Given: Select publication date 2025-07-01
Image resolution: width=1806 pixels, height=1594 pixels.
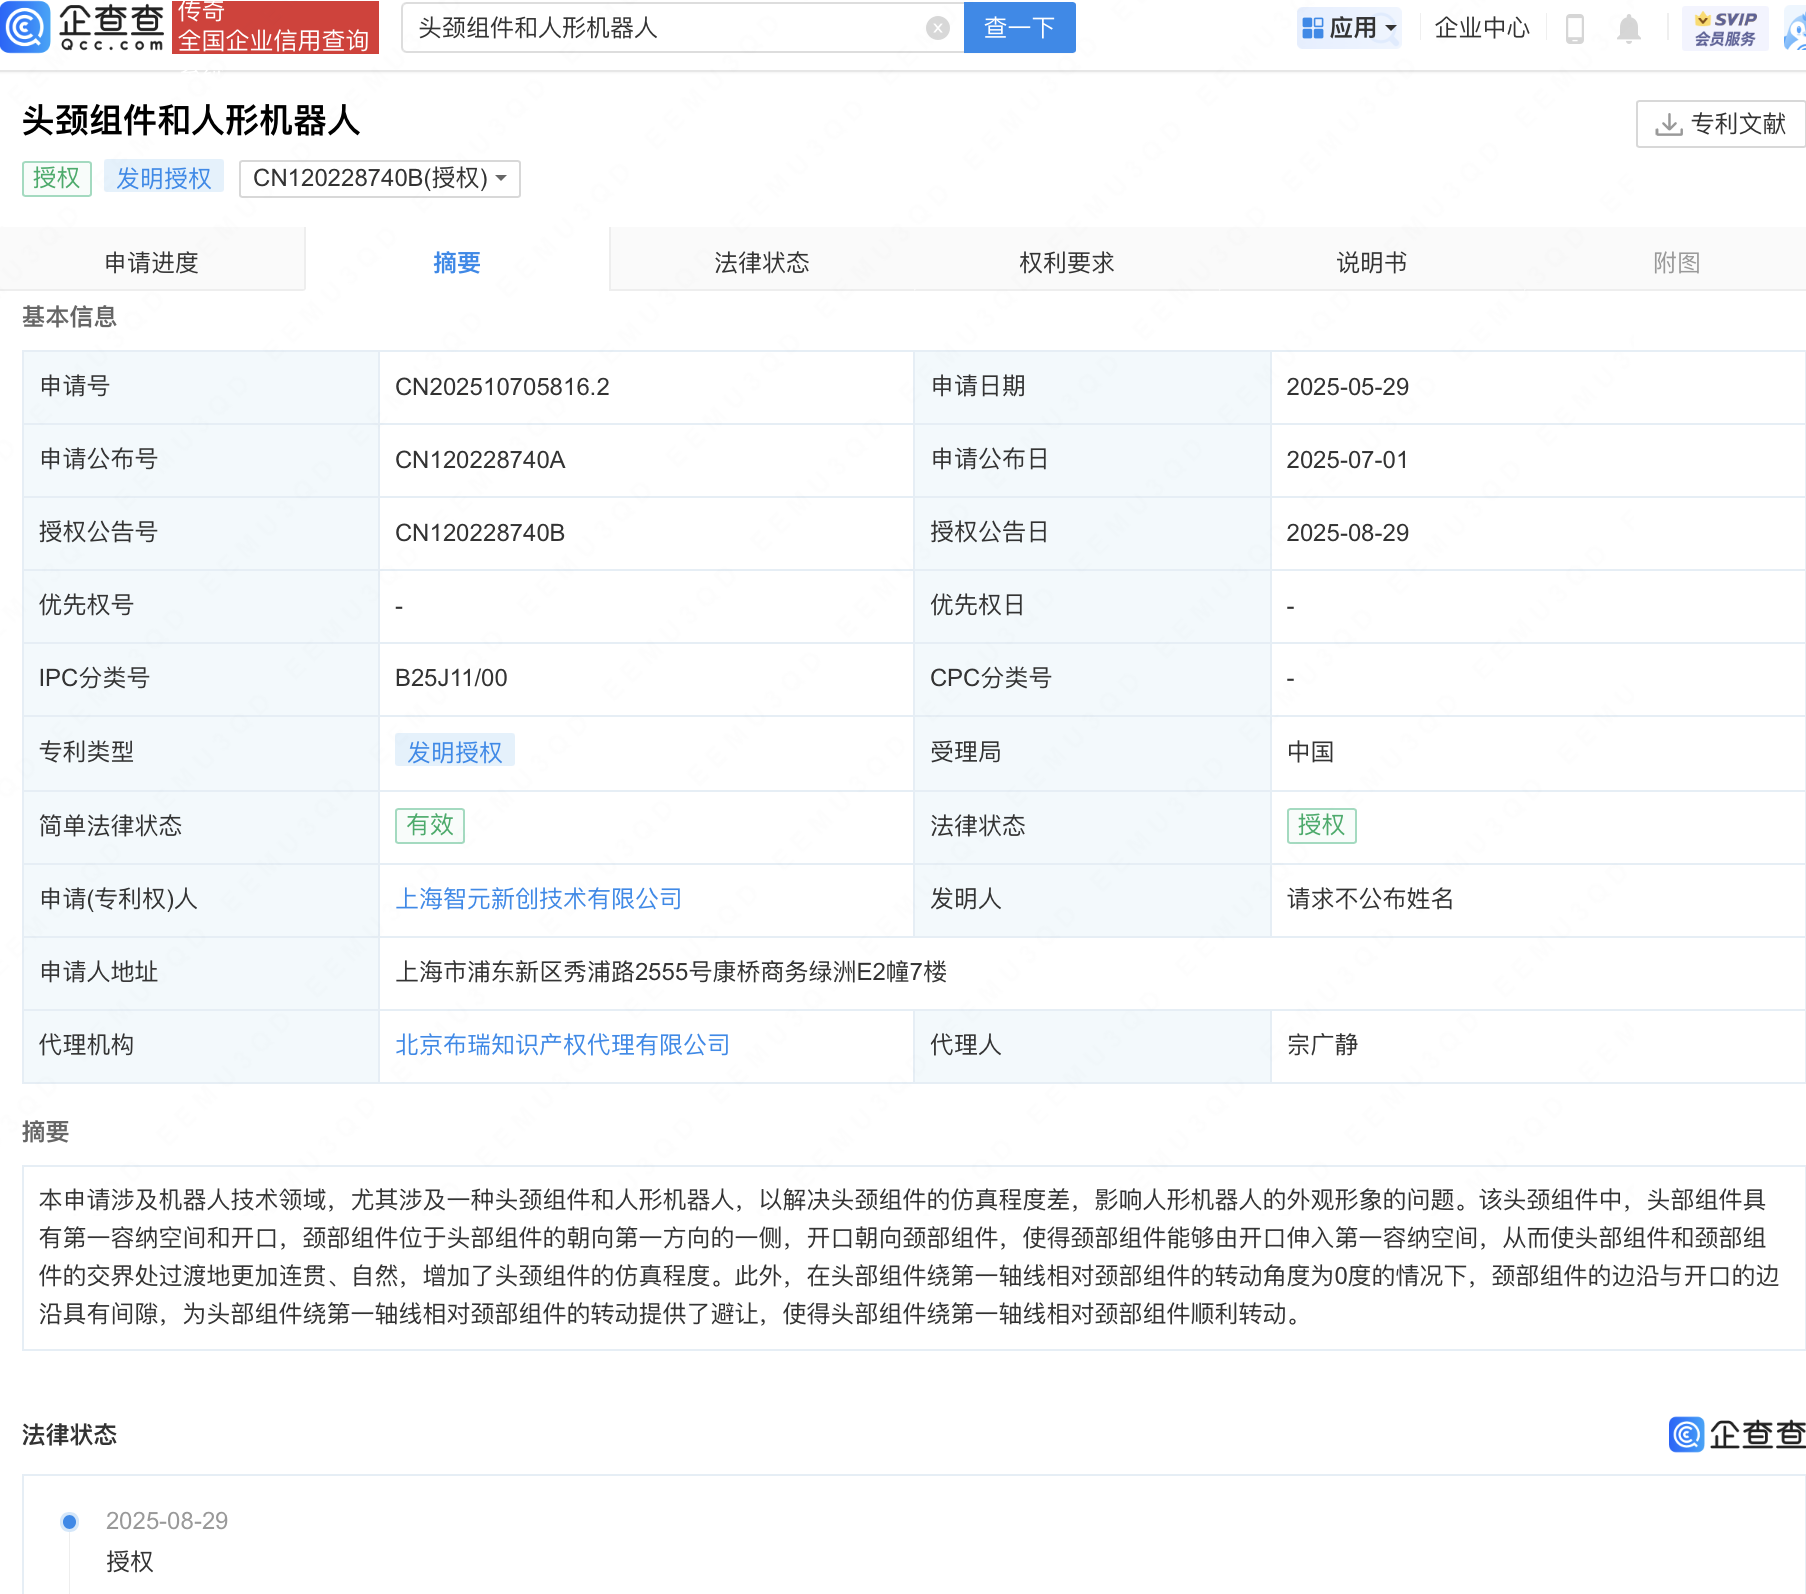Looking at the screenshot, I should (1347, 460).
